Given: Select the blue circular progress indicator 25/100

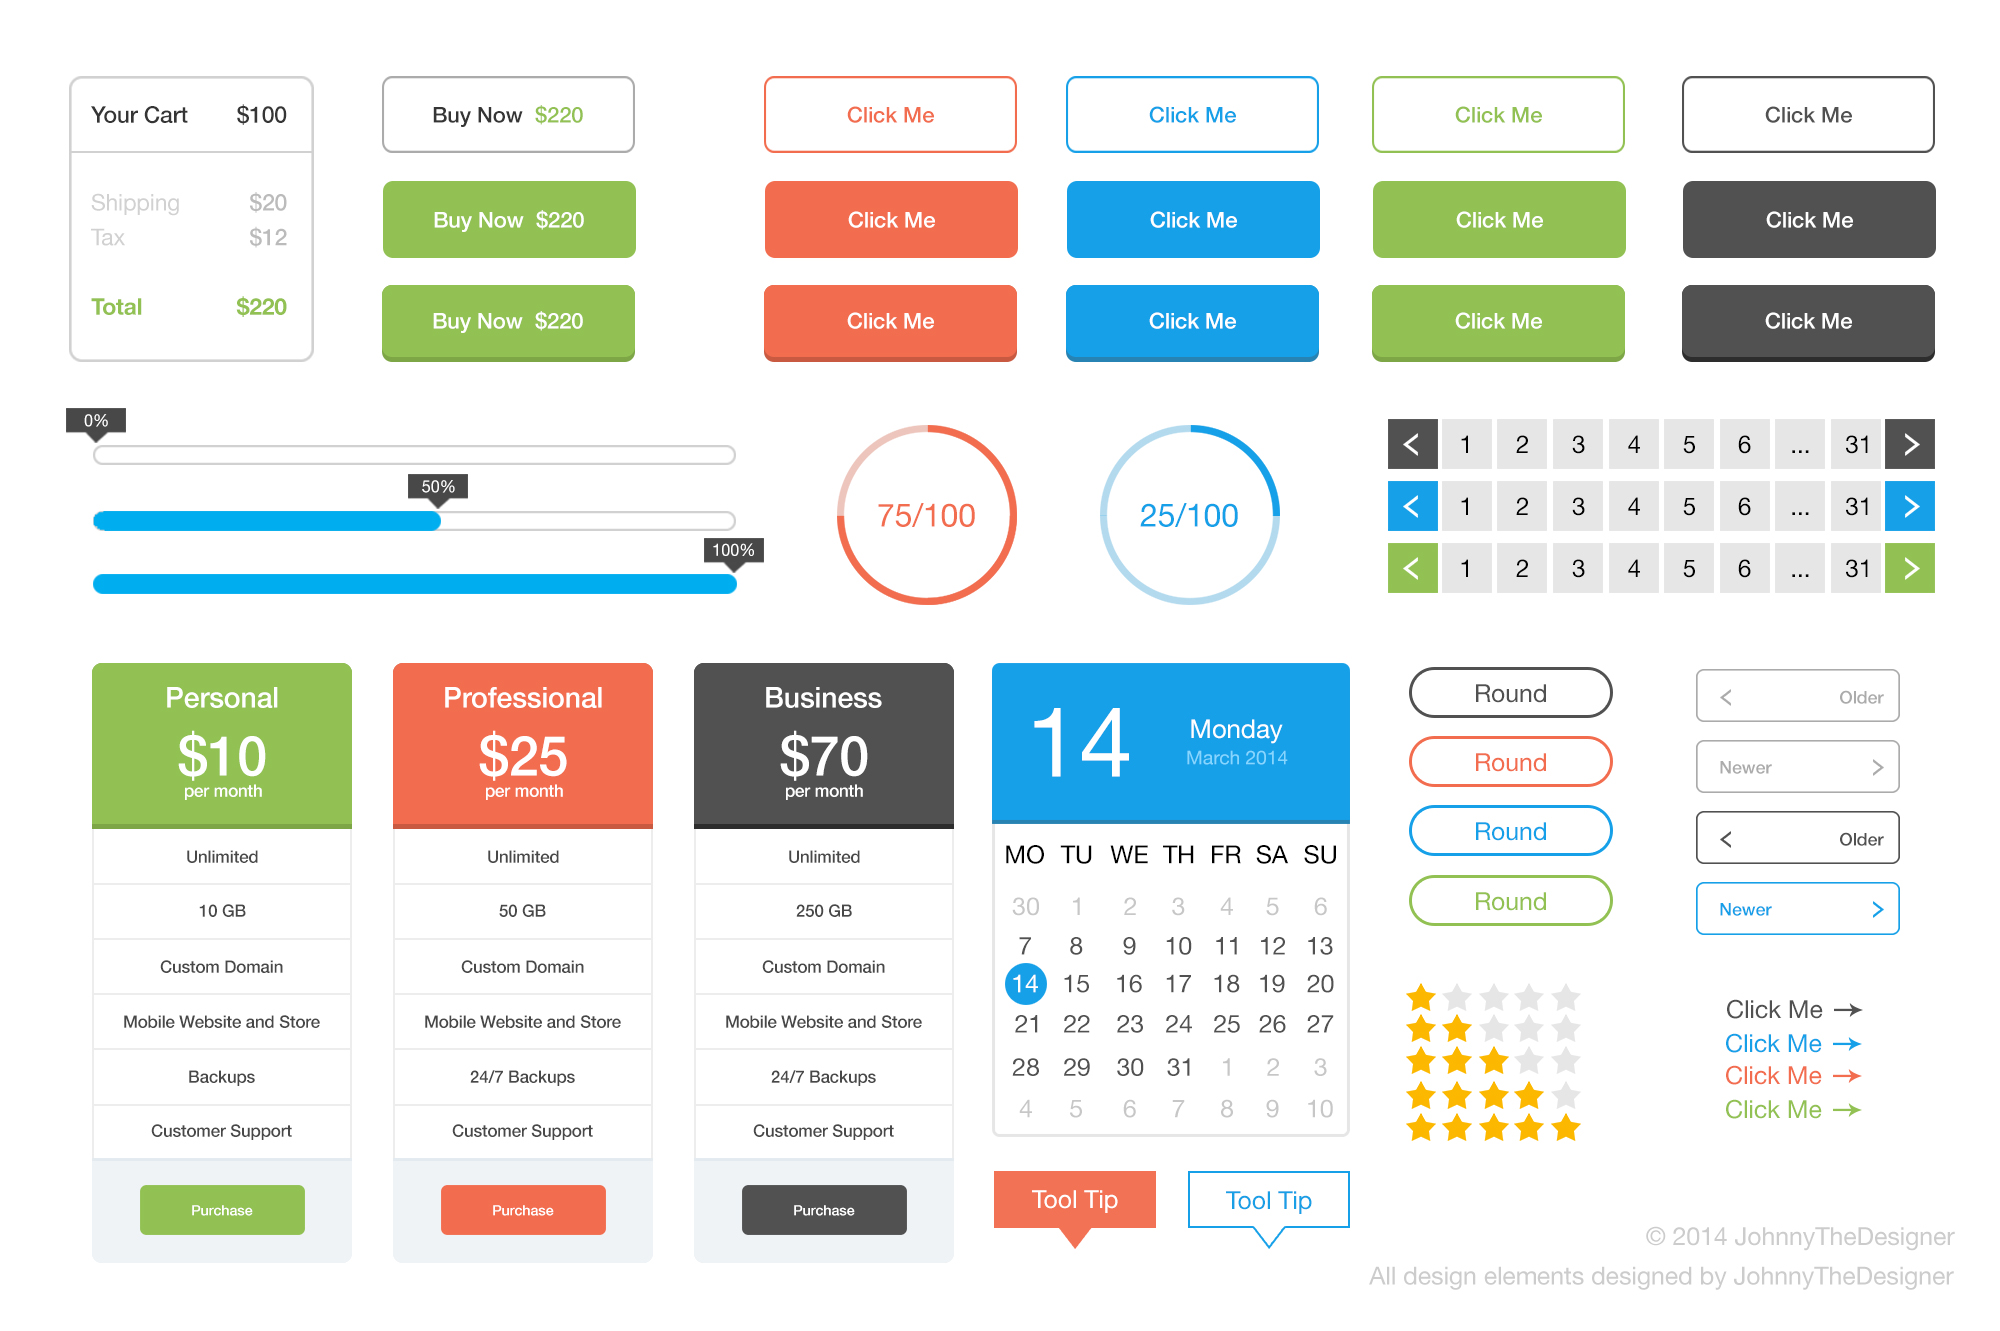Looking at the screenshot, I should (x=1188, y=527).
